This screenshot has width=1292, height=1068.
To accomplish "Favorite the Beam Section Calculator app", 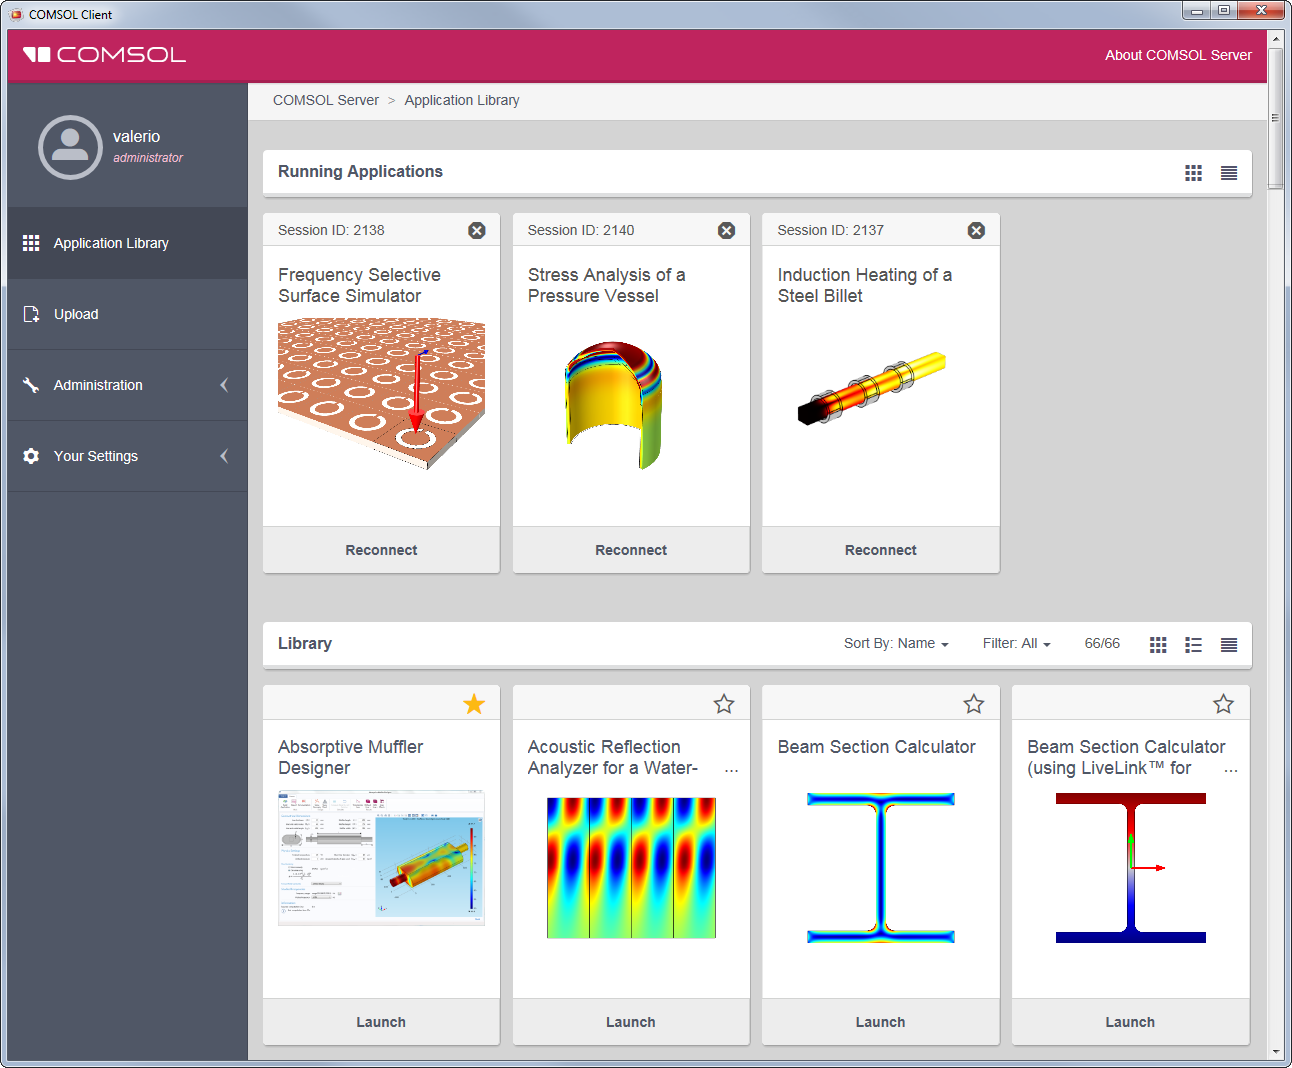I will click(973, 704).
